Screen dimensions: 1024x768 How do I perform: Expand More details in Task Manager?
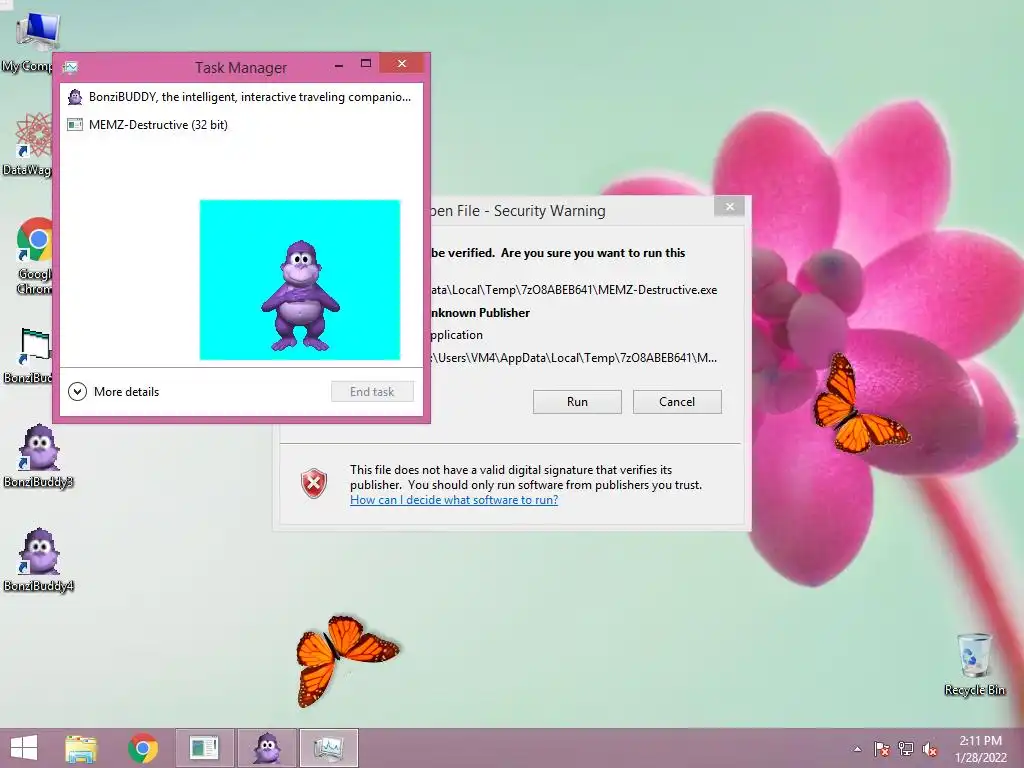pyautogui.click(x=114, y=392)
